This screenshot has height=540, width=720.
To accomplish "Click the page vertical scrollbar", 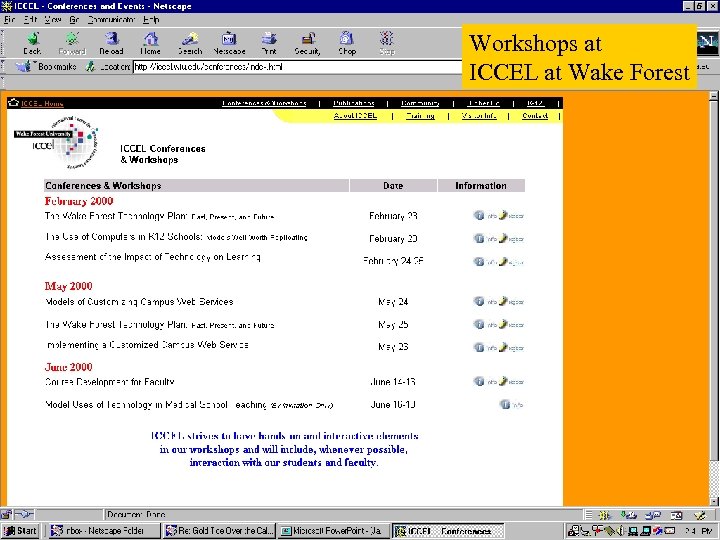I will 713,298.
